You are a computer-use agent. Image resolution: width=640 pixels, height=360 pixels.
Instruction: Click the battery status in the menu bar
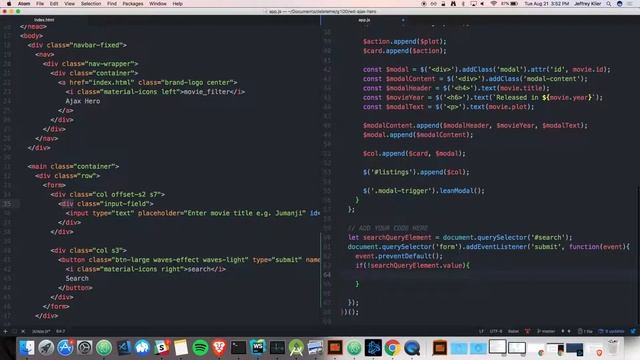510,4
